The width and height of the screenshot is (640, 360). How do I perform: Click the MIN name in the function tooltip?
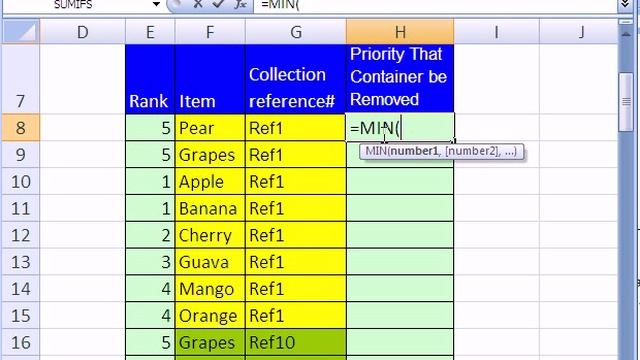[x=376, y=151]
